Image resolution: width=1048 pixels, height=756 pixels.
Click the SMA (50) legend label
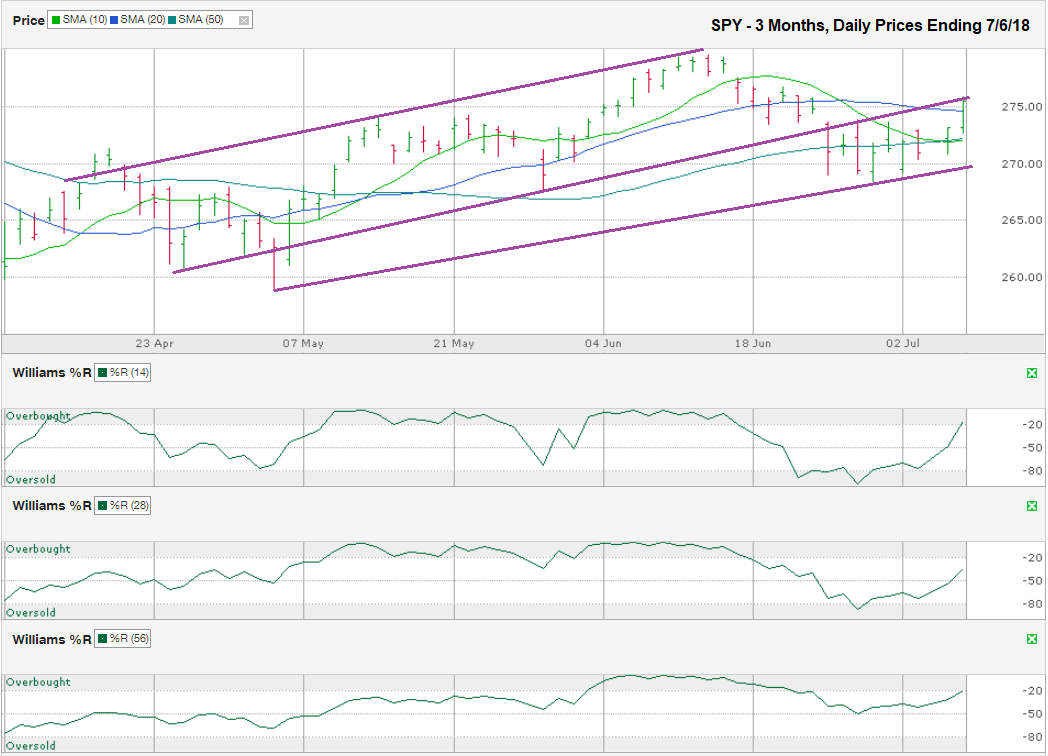click(201, 20)
